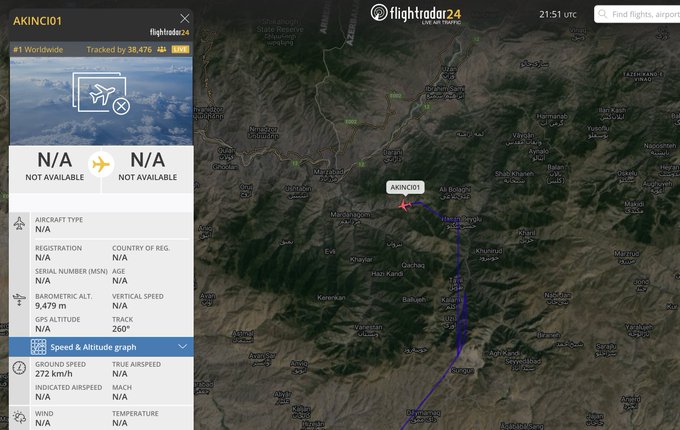Click the #1 Worldwide ranking label
Viewport: 680px width, 430px height.
(38, 49)
